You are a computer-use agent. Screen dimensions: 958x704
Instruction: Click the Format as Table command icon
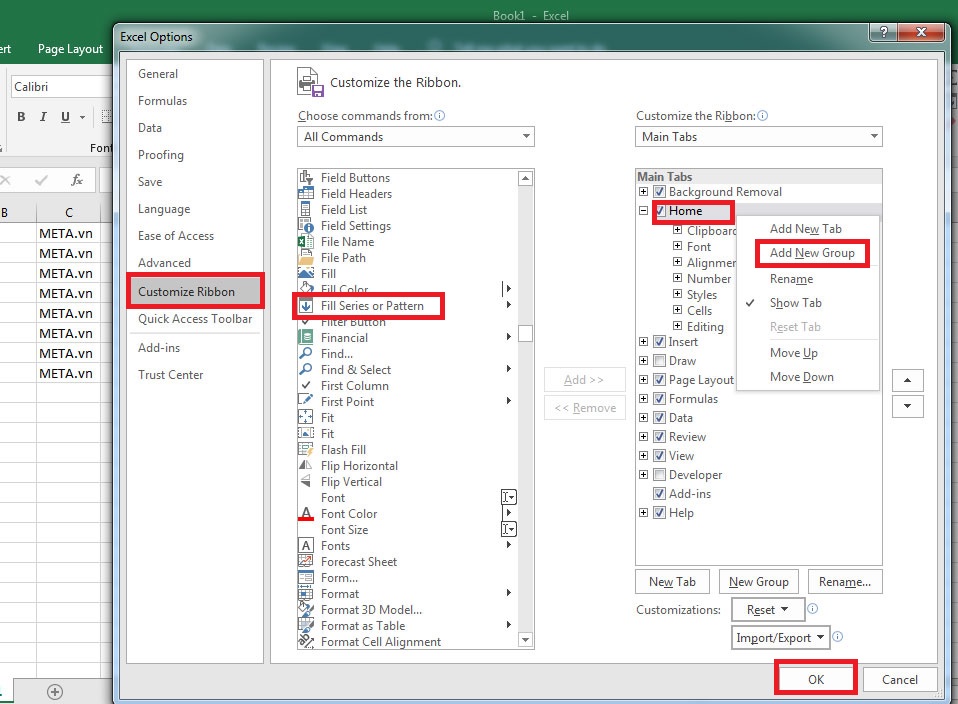[x=308, y=625]
